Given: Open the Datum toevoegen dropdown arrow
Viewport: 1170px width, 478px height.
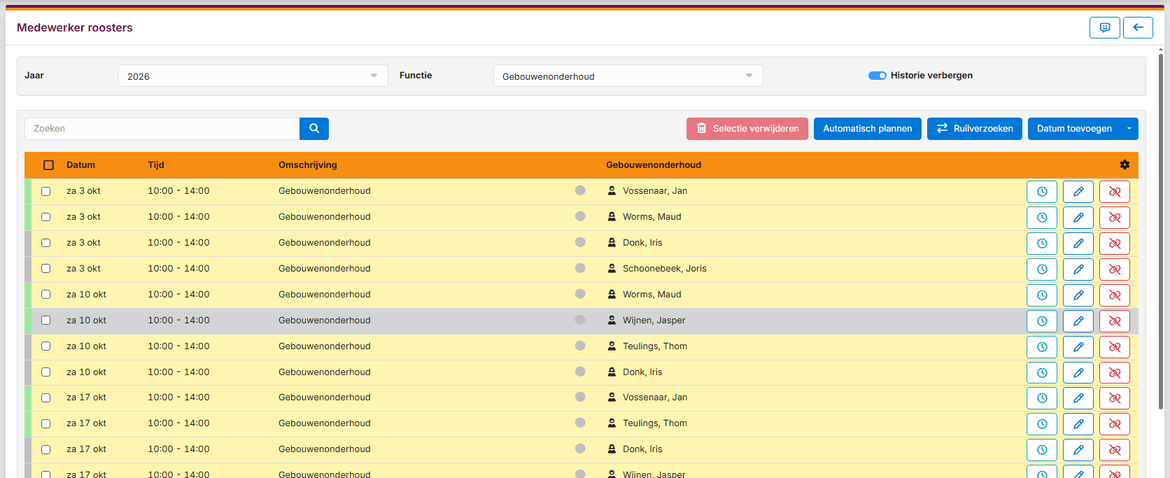Looking at the screenshot, I should [1129, 128].
